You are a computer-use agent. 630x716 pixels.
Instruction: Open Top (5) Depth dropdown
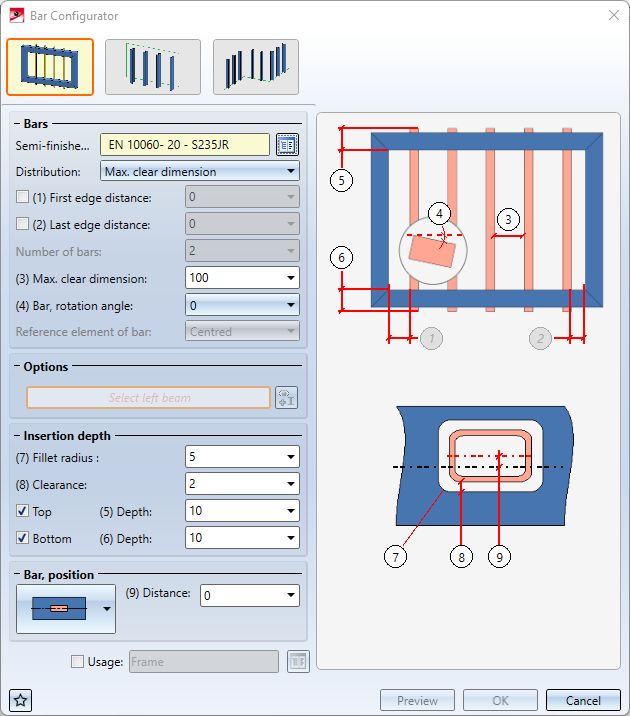click(291, 511)
